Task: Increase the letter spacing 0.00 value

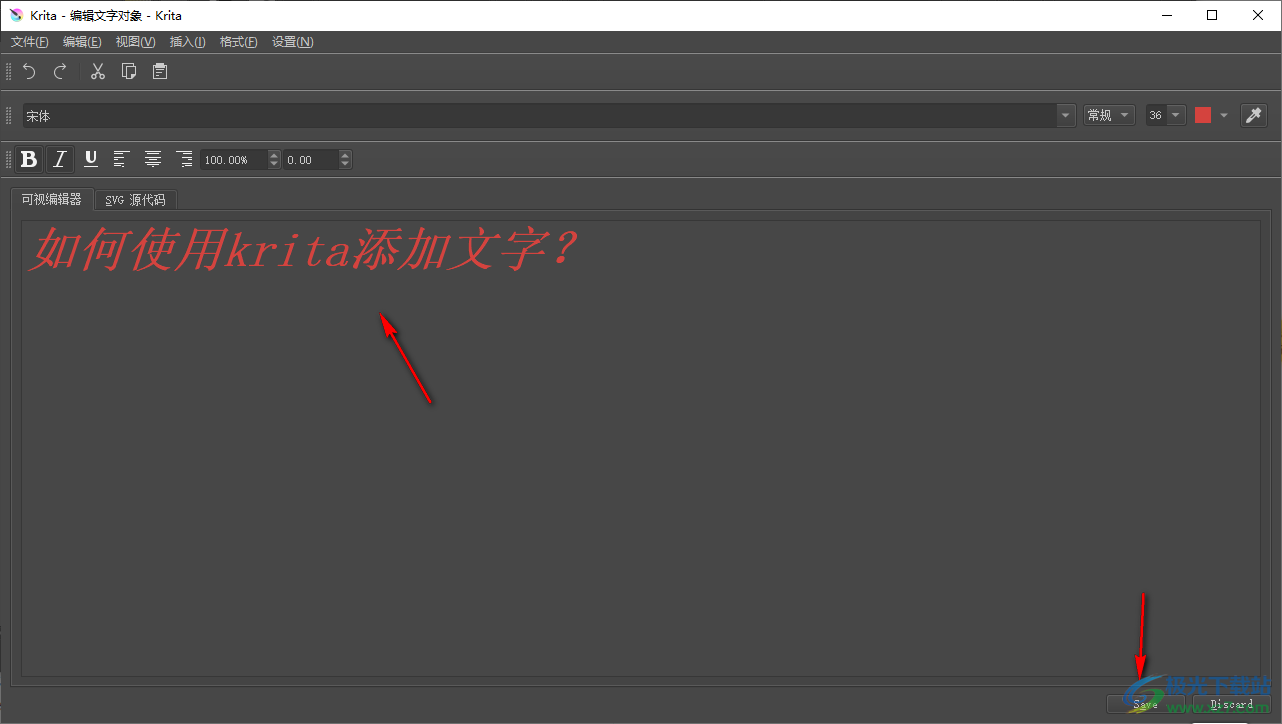Action: pyautogui.click(x=345, y=155)
